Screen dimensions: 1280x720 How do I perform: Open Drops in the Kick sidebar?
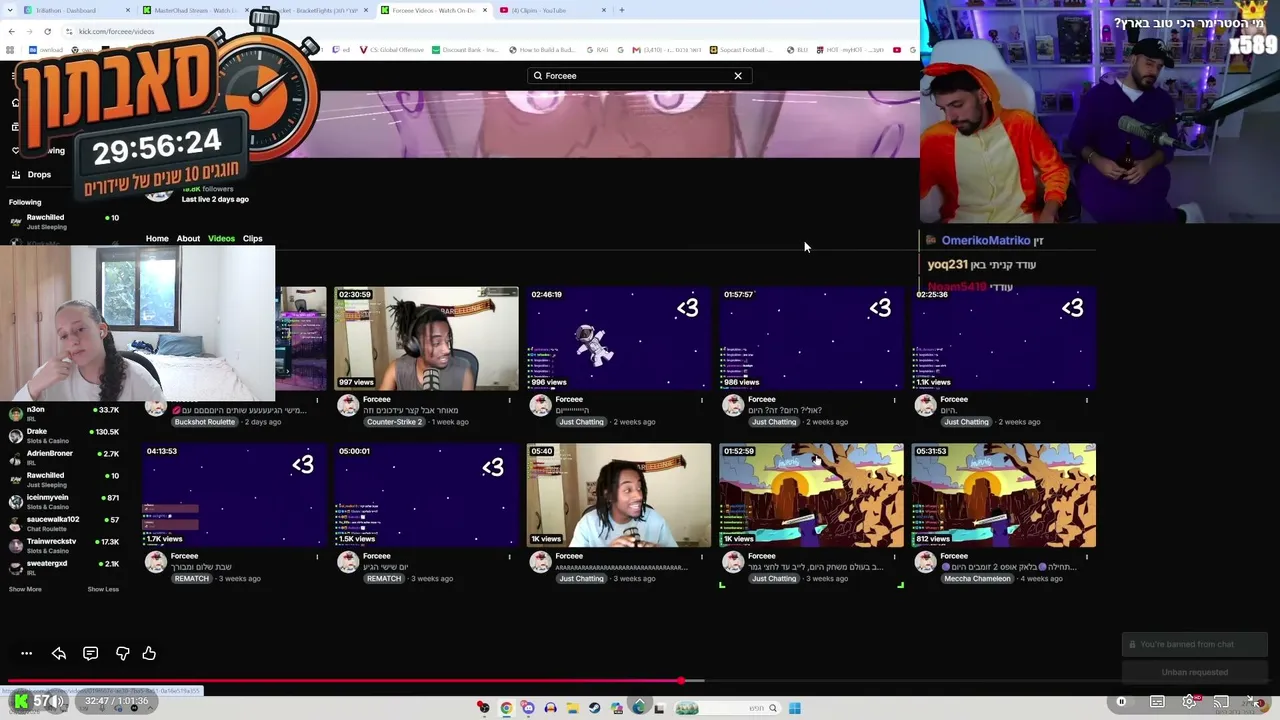point(39,175)
